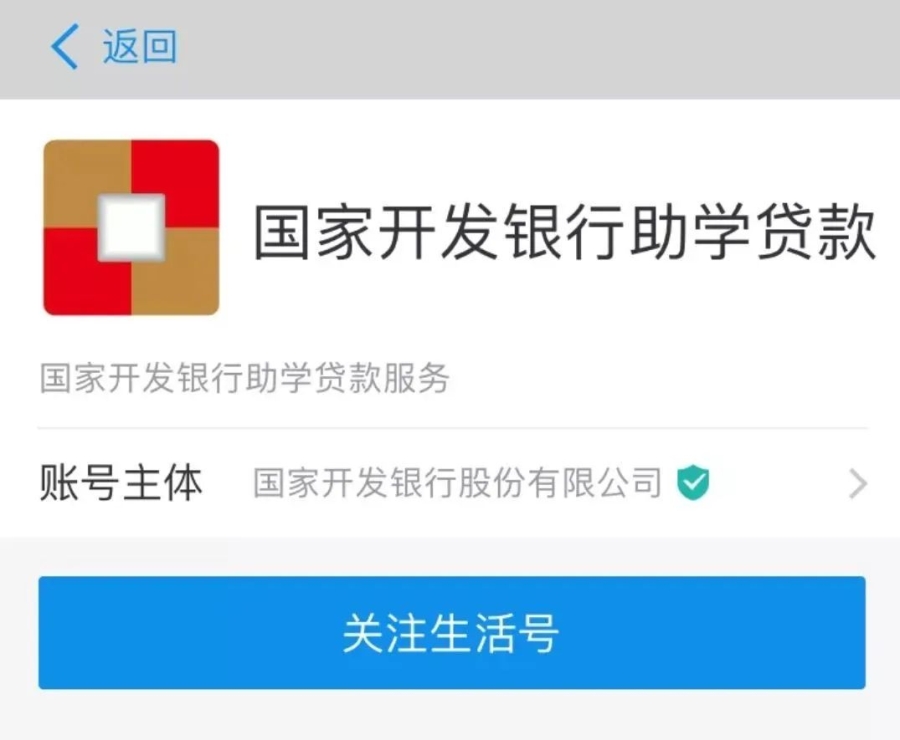Click the 返回 back text
Image resolution: width=900 pixels, height=740 pixels.
tap(139, 47)
